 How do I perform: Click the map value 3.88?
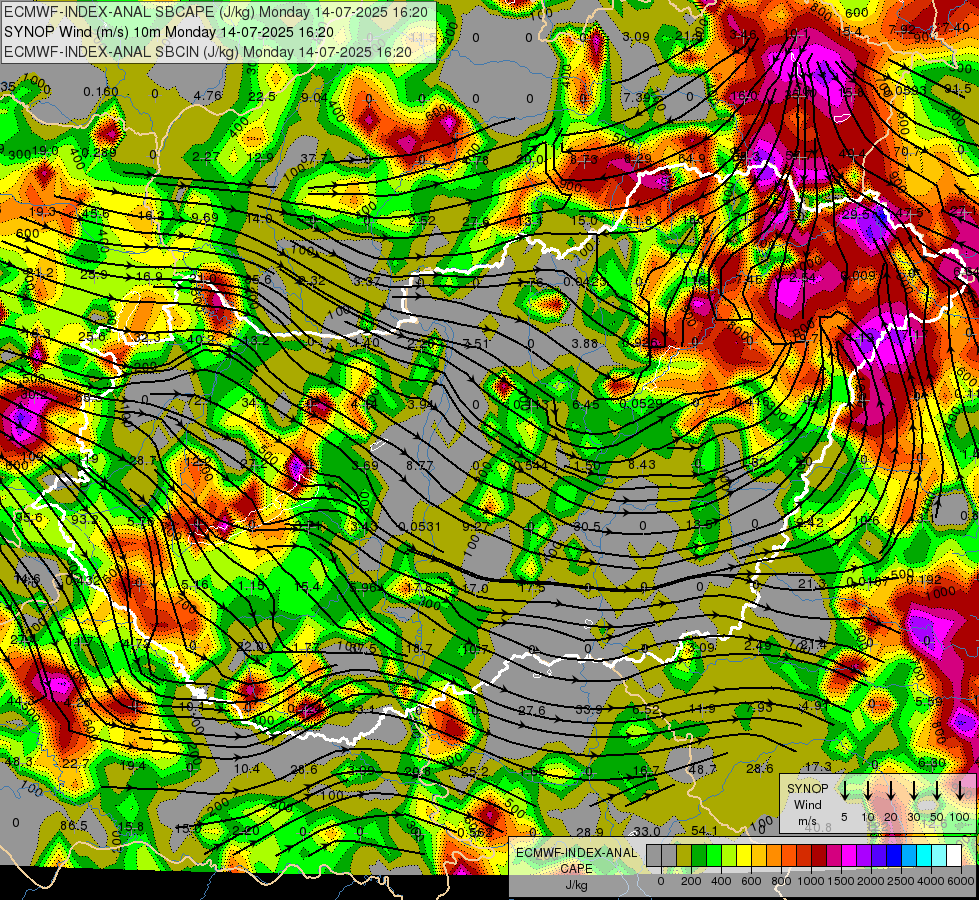point(584,343)
